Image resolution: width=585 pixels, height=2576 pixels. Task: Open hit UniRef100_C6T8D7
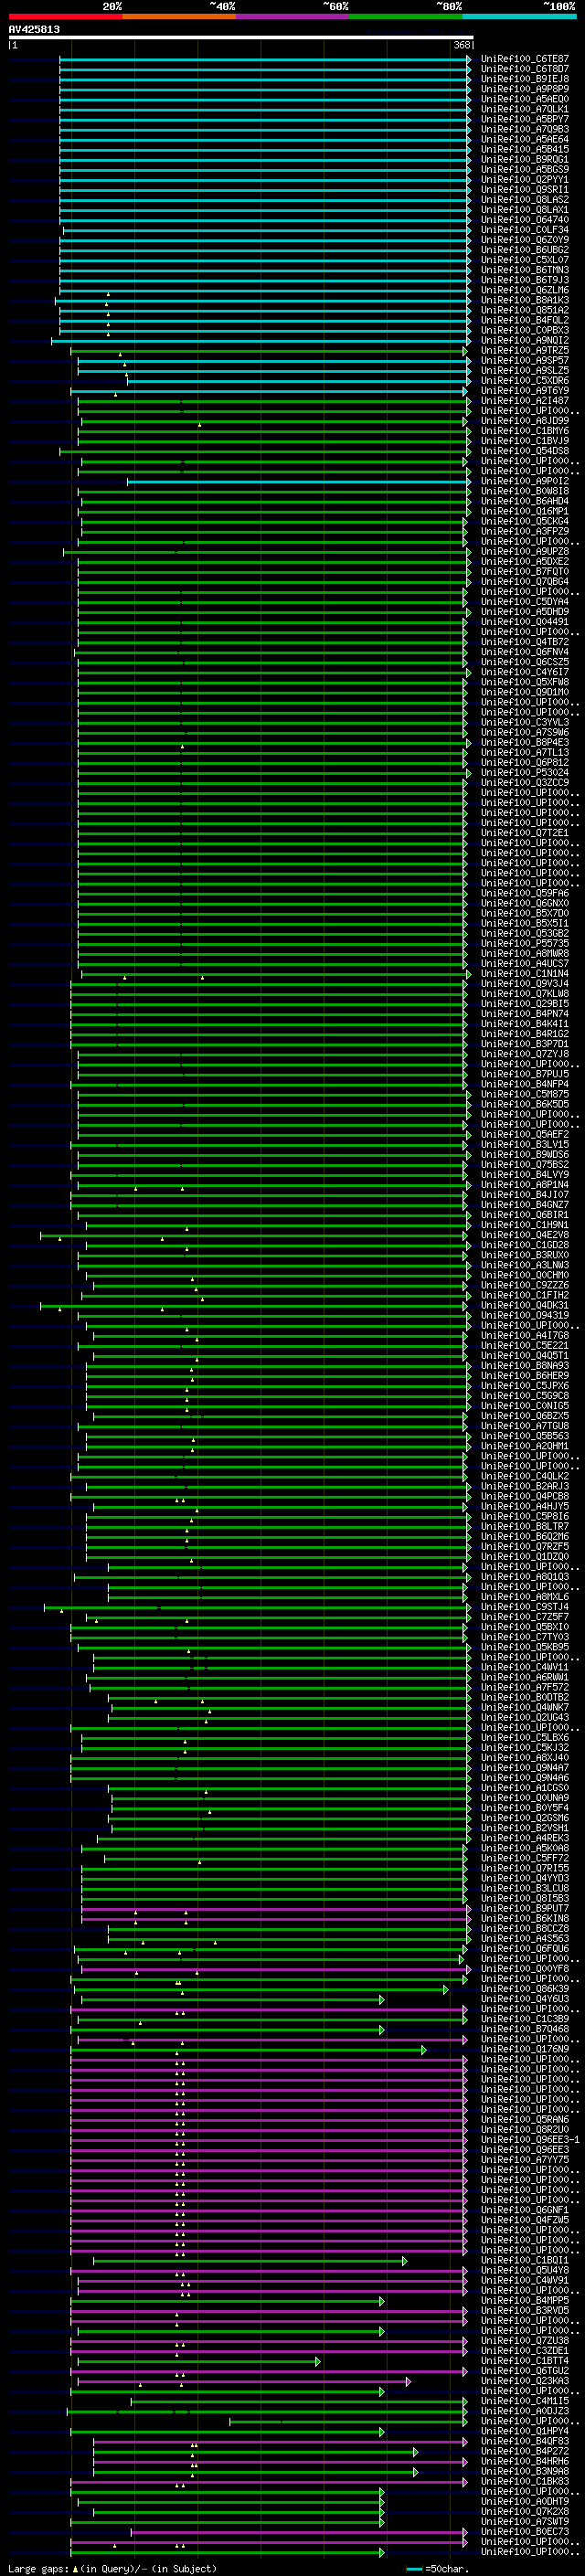[524, 69]
